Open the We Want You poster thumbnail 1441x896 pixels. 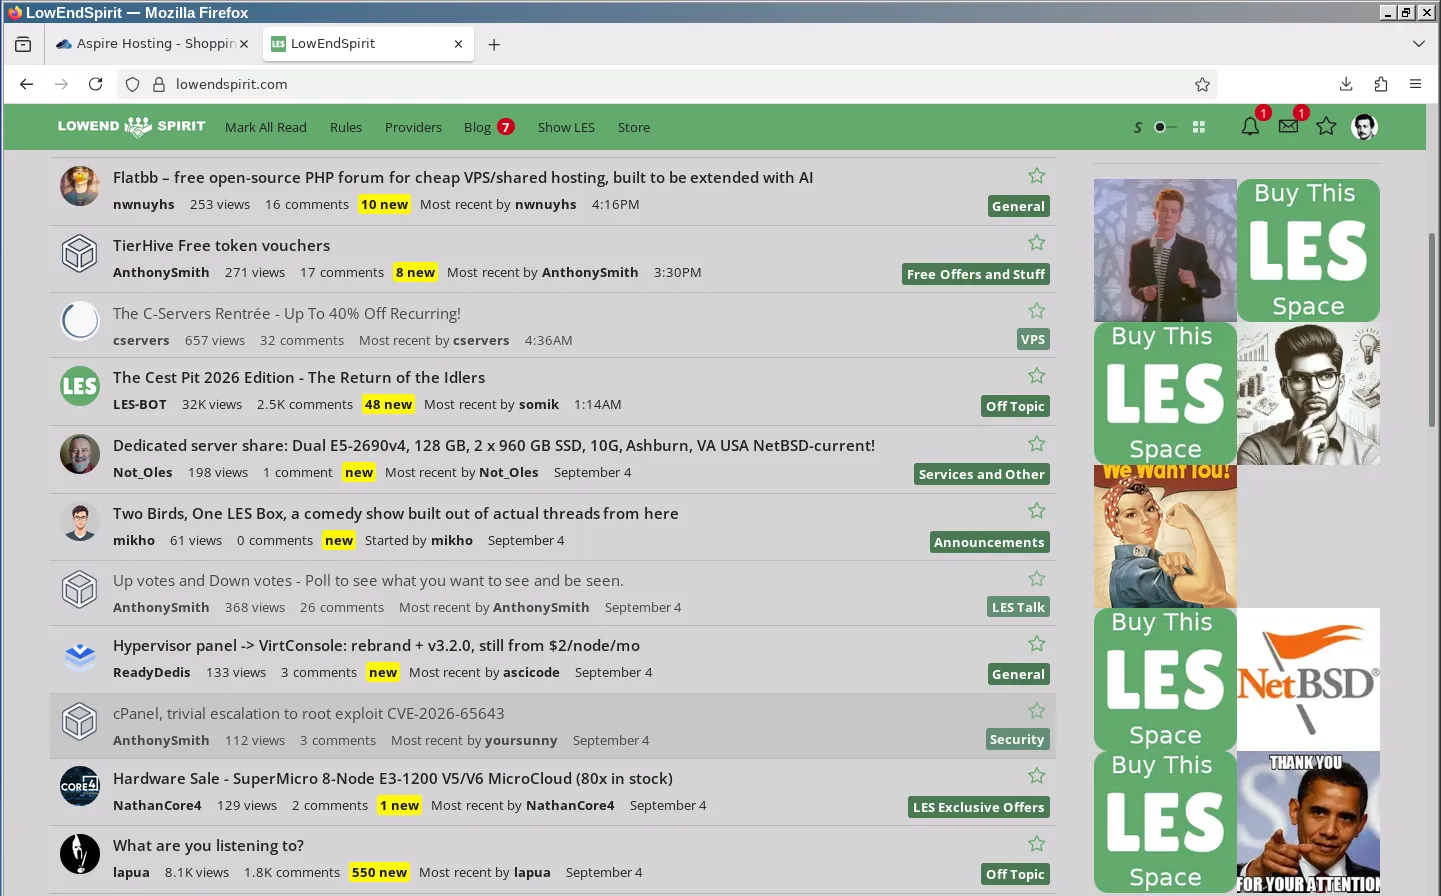pyautogui.click(x=1165, y=536)
